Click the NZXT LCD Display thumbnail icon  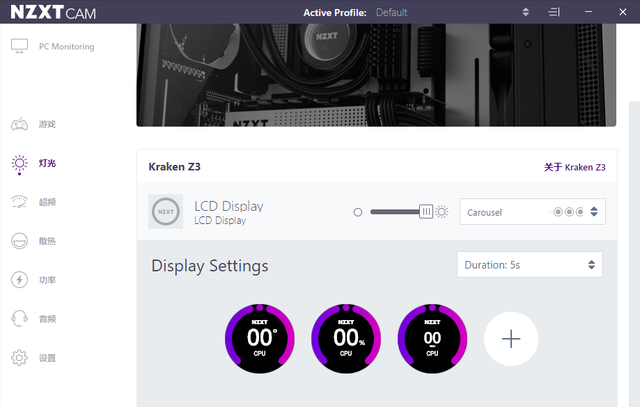[165, 211]
